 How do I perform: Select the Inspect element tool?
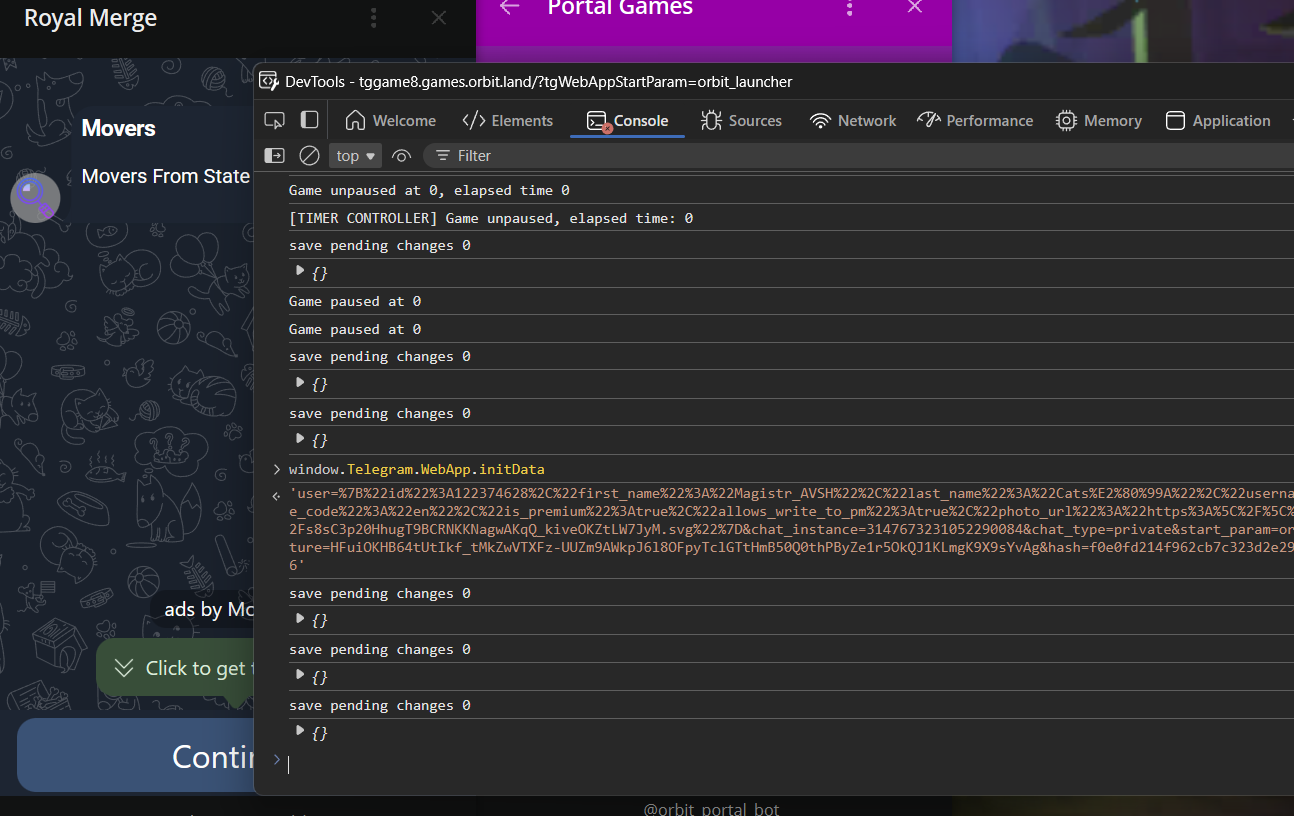tap(273, 119)
